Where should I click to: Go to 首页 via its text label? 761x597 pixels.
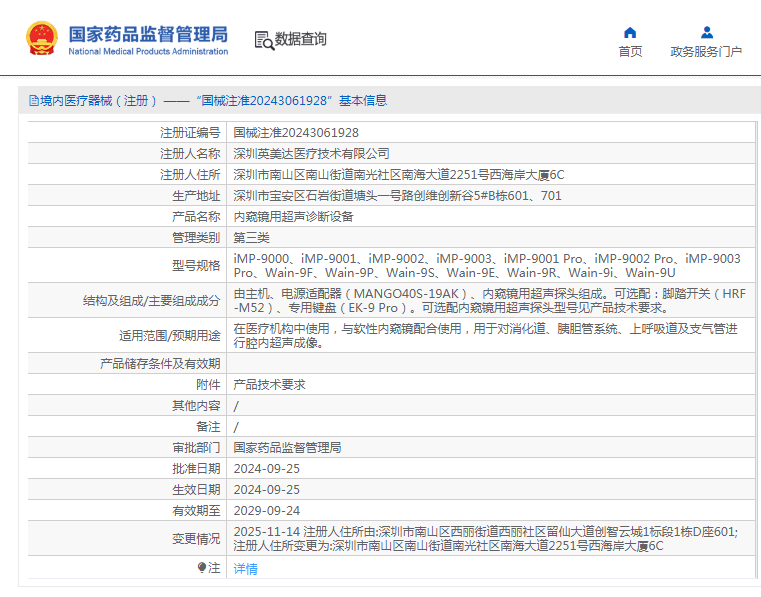tap(630, 52)
